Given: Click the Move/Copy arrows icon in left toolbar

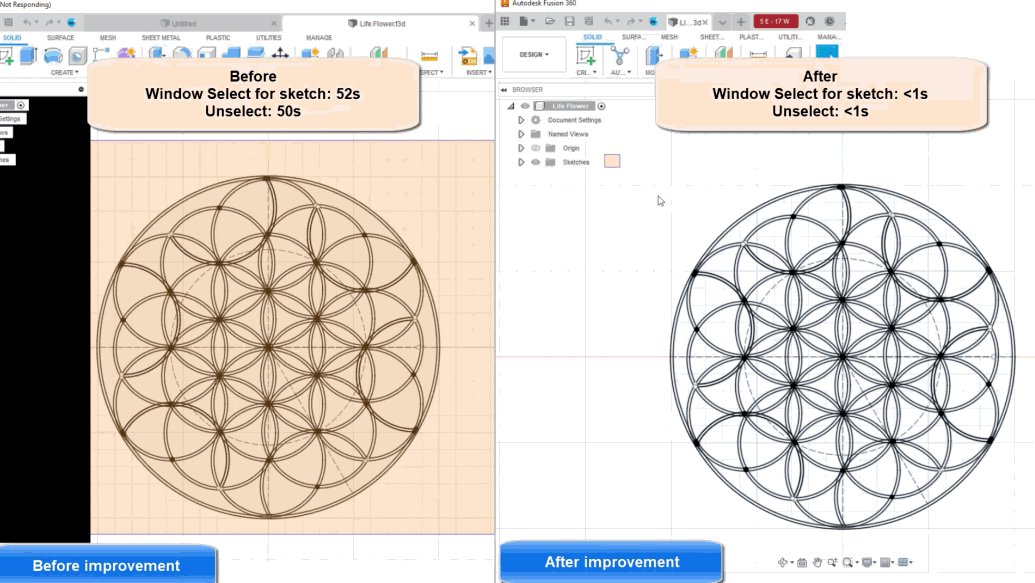Looking at the screenshot, I should point(281,55).
